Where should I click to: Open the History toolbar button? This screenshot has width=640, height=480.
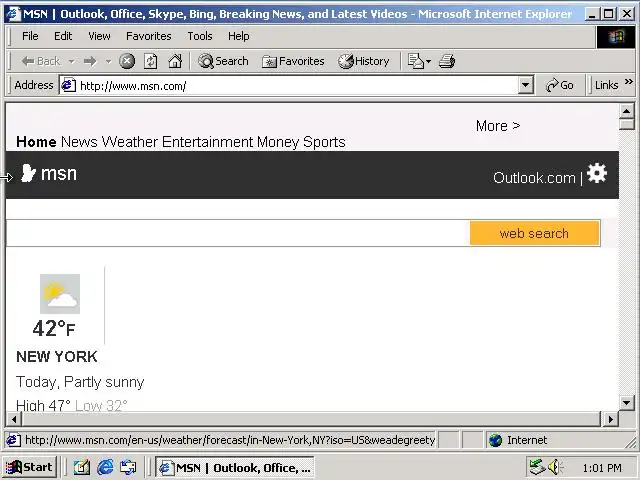pos(364,61)
